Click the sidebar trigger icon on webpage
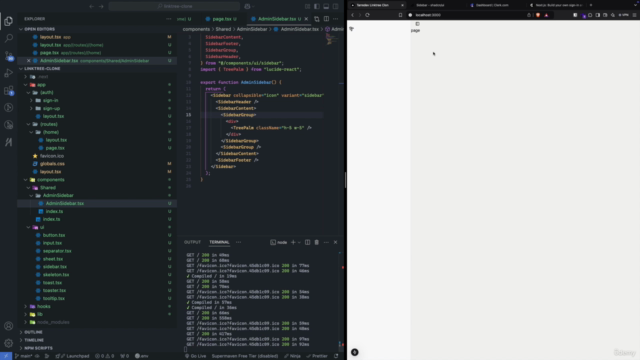Screen dimensions: 640x360 pyautogui.click(x=417, y=24)
